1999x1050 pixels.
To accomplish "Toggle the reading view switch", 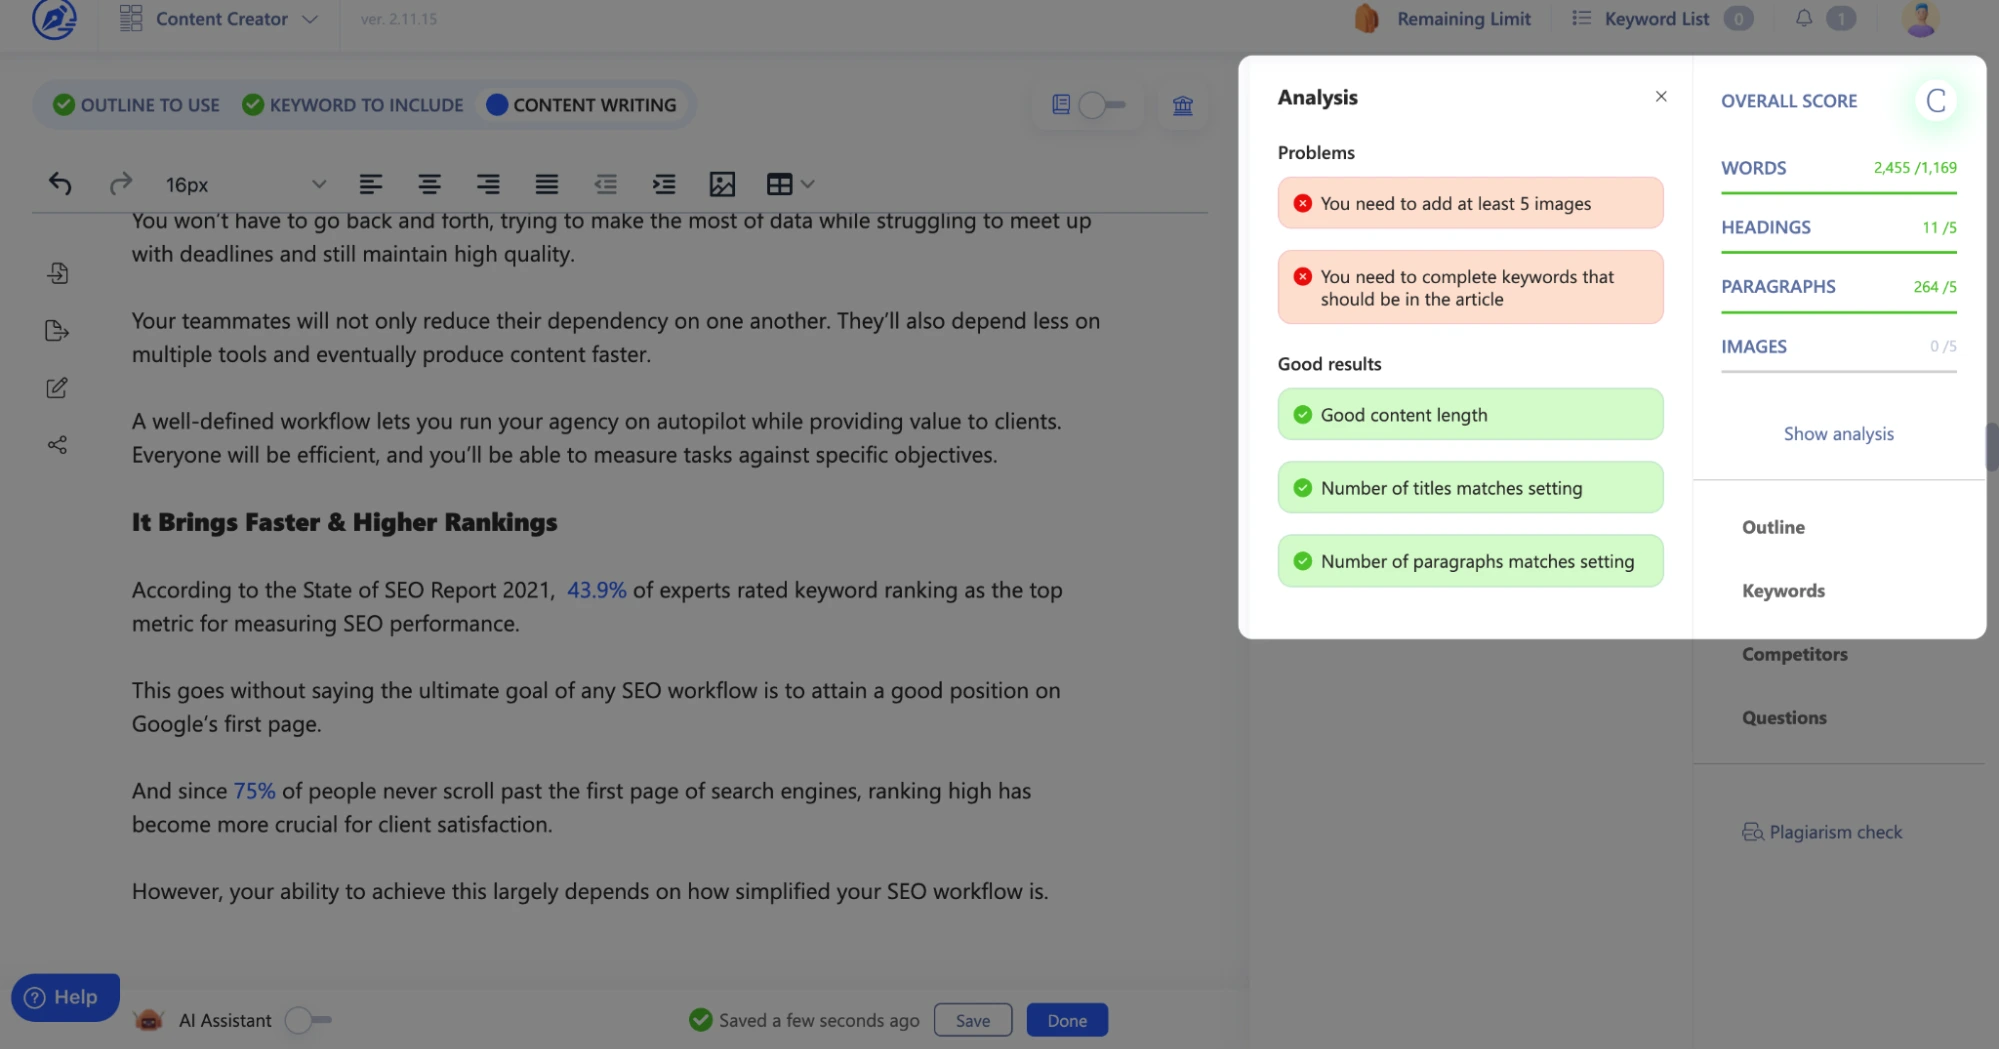I will click(1101, 105).
